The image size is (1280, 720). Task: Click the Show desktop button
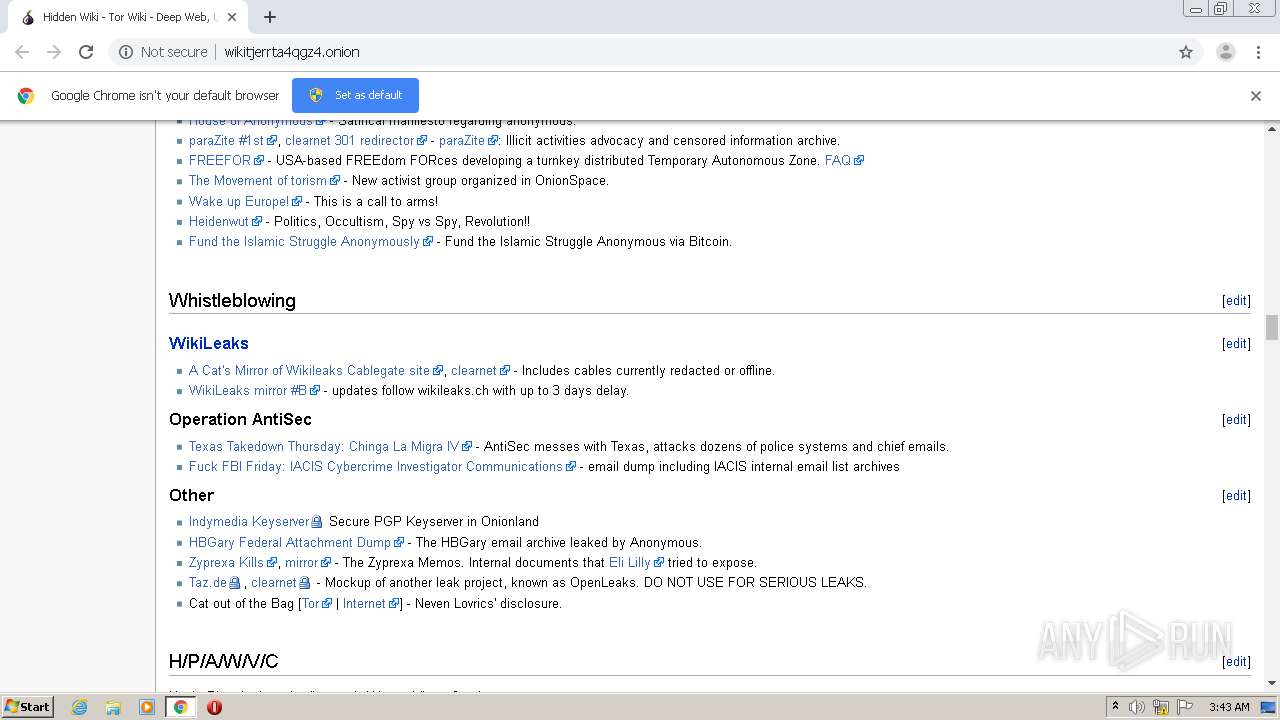pos(1270,707)
